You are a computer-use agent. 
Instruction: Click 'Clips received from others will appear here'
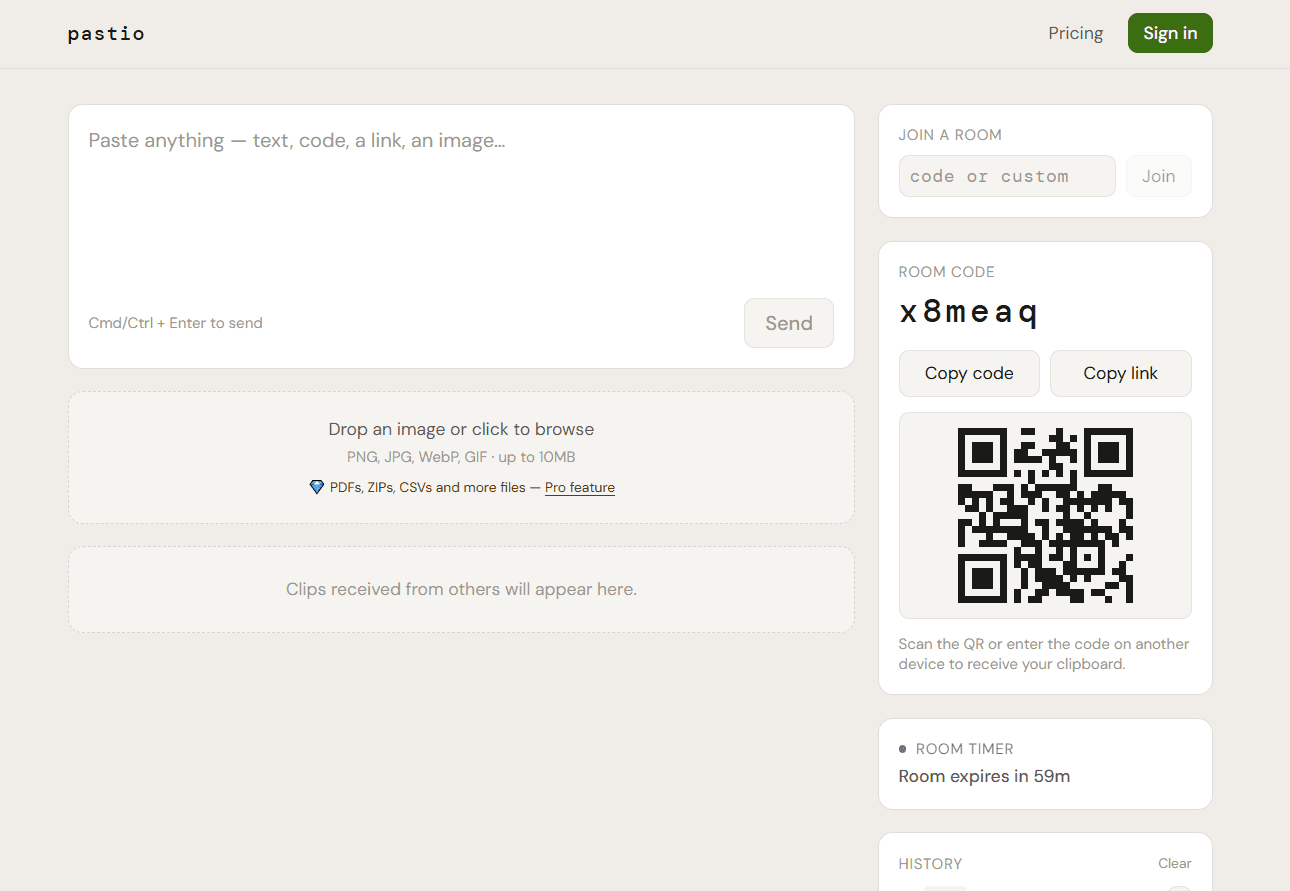tap(461, 589)
